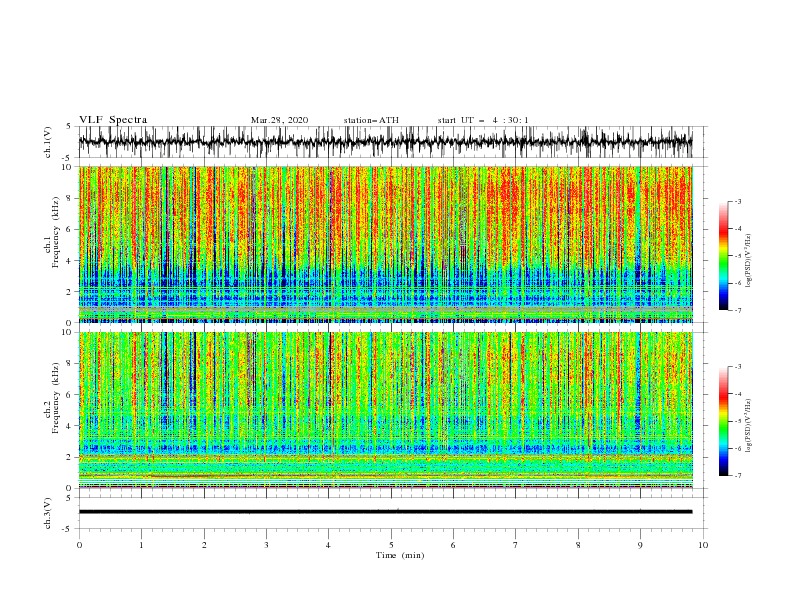Image resolution: width=792 pixels, height=612 pixels.
Task: Select the ch.2 colorbar 'log(PSD)(V²/Hz)' label
Action: (x=749, y=425)
